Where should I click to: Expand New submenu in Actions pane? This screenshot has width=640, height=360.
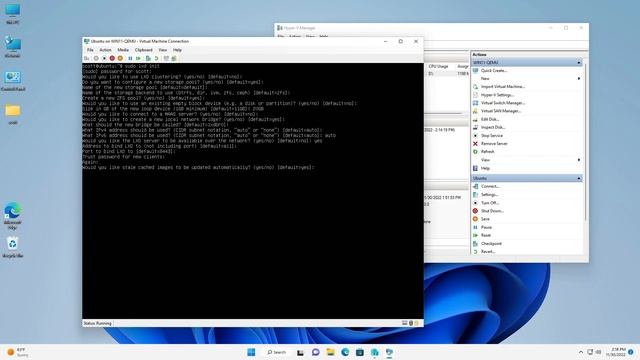pos(578,78)
